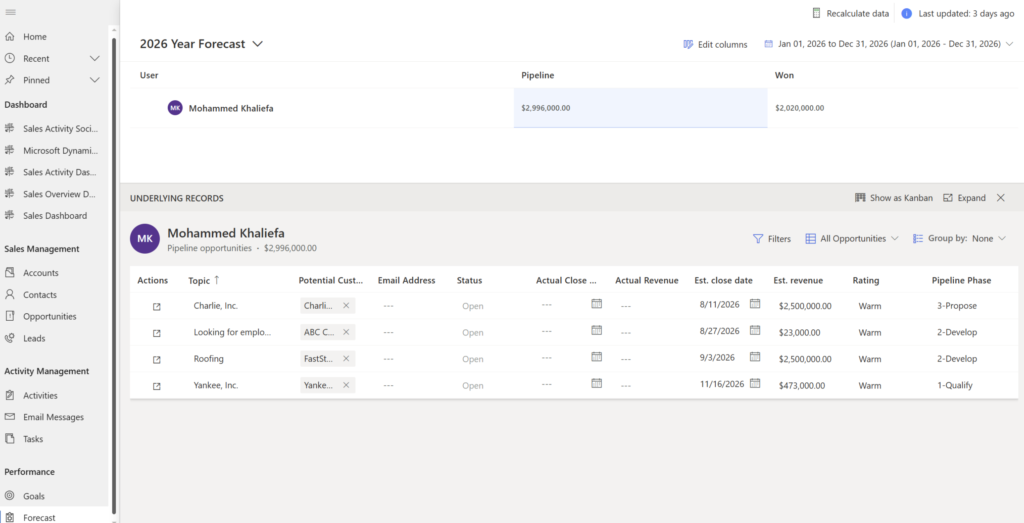Click pipeline phase 1-Qualify
This screenshot has height=523, width=1024.
point(955,385)
